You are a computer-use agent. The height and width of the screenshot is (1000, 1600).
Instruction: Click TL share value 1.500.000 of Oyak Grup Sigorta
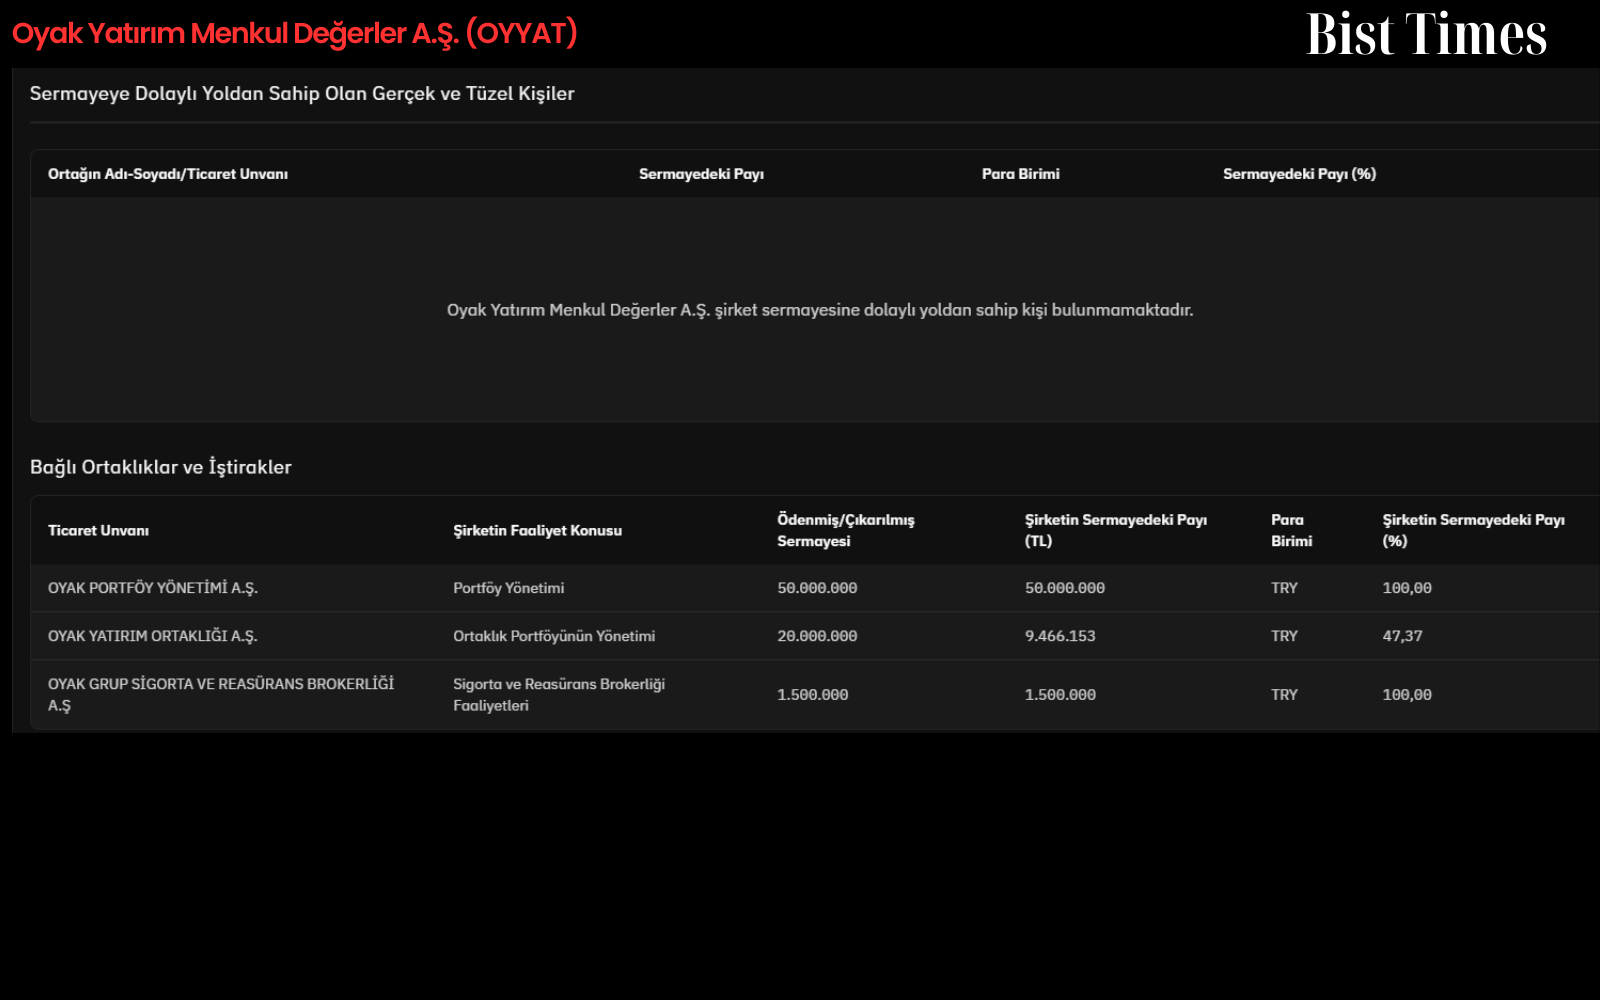pyautogui.click(x=1059, y=695)
